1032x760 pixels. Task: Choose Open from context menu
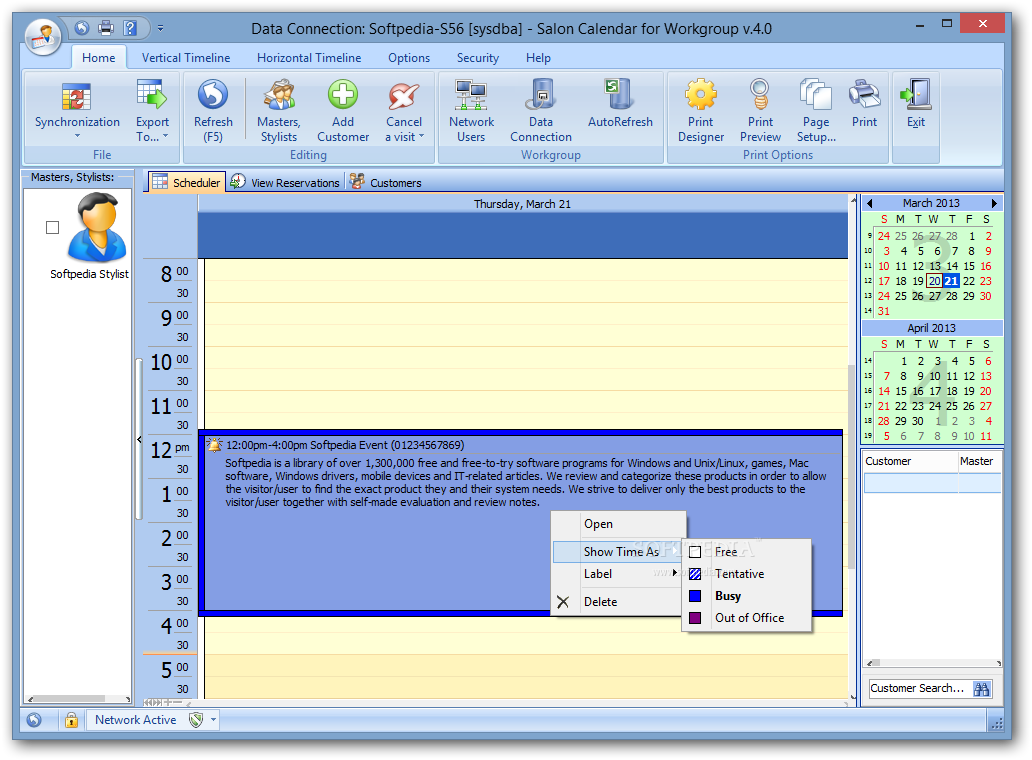(618, 524)
